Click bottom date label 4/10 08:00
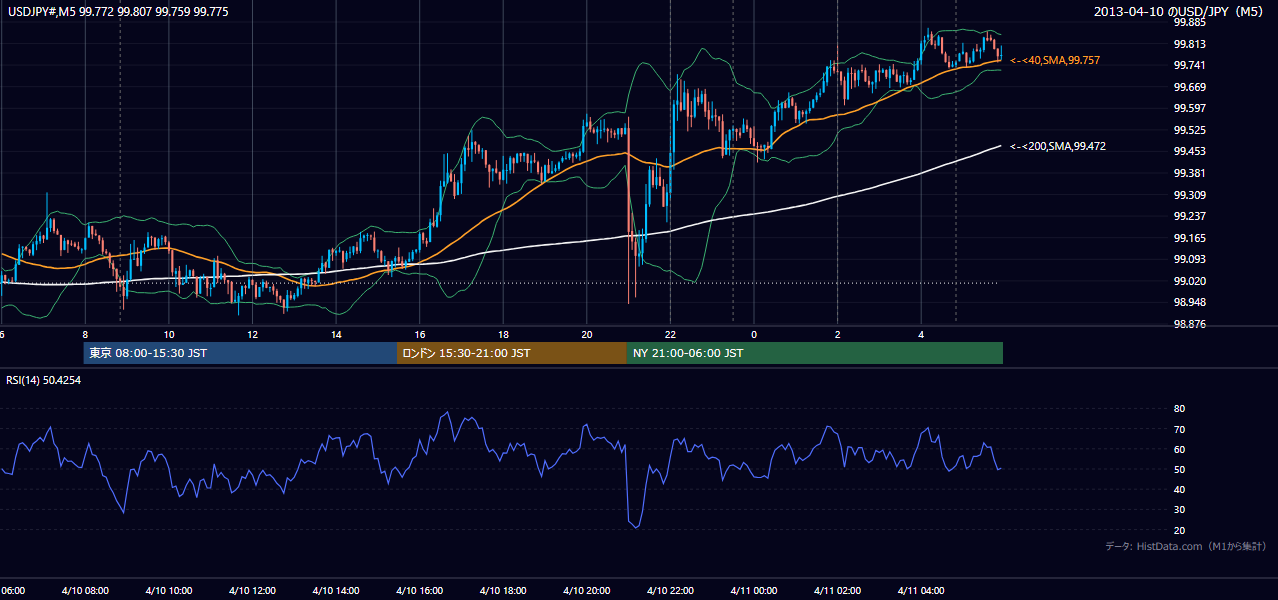 [85, 590]
